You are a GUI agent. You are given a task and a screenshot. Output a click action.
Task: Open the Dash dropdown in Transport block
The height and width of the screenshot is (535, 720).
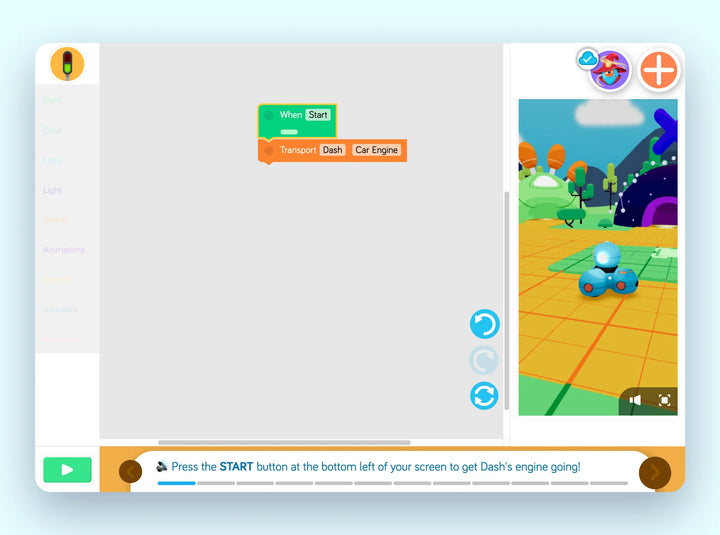point(332,150)
